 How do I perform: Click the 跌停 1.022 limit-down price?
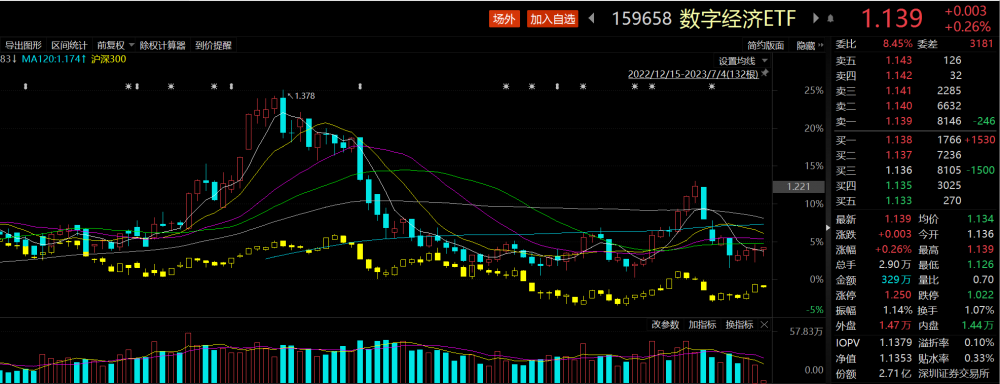[x=981, y=295]
